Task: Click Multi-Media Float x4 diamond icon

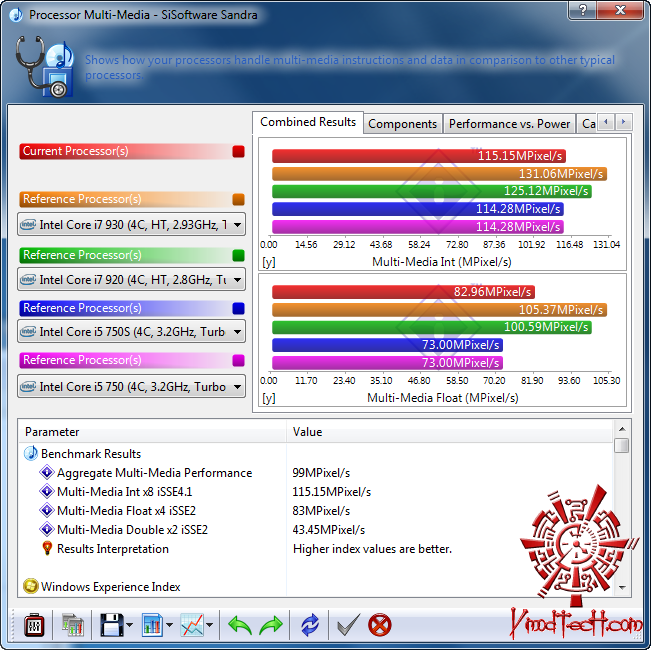Action: [x=46, y=511]
